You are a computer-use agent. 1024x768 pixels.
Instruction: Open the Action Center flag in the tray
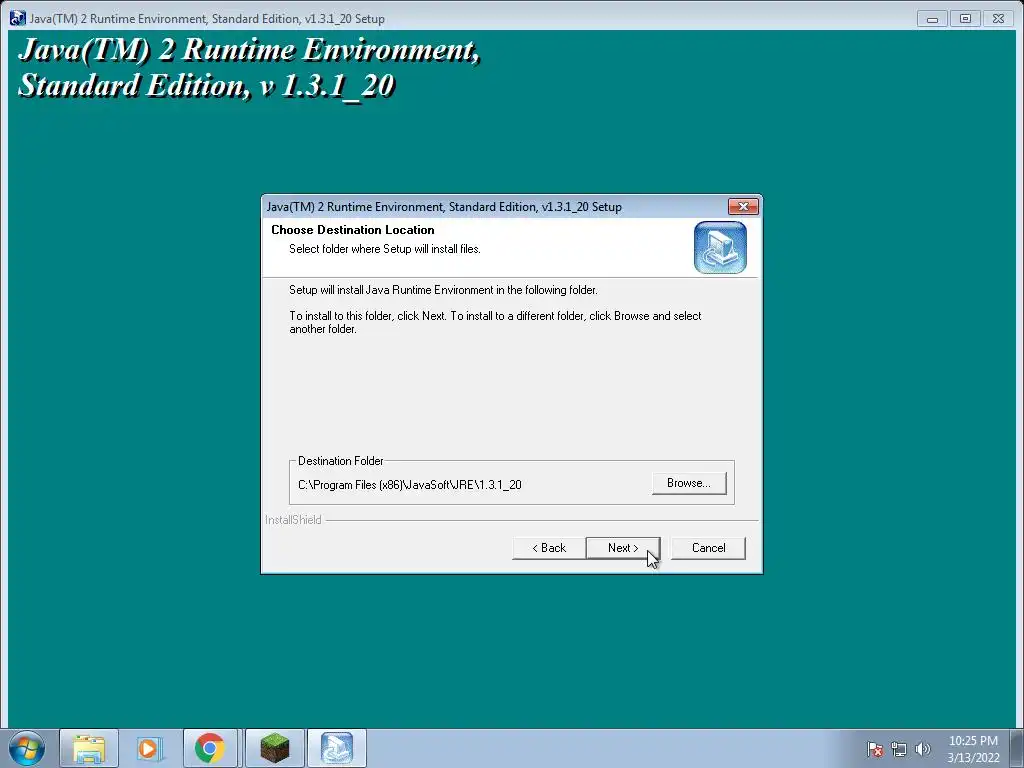(875, 749)
